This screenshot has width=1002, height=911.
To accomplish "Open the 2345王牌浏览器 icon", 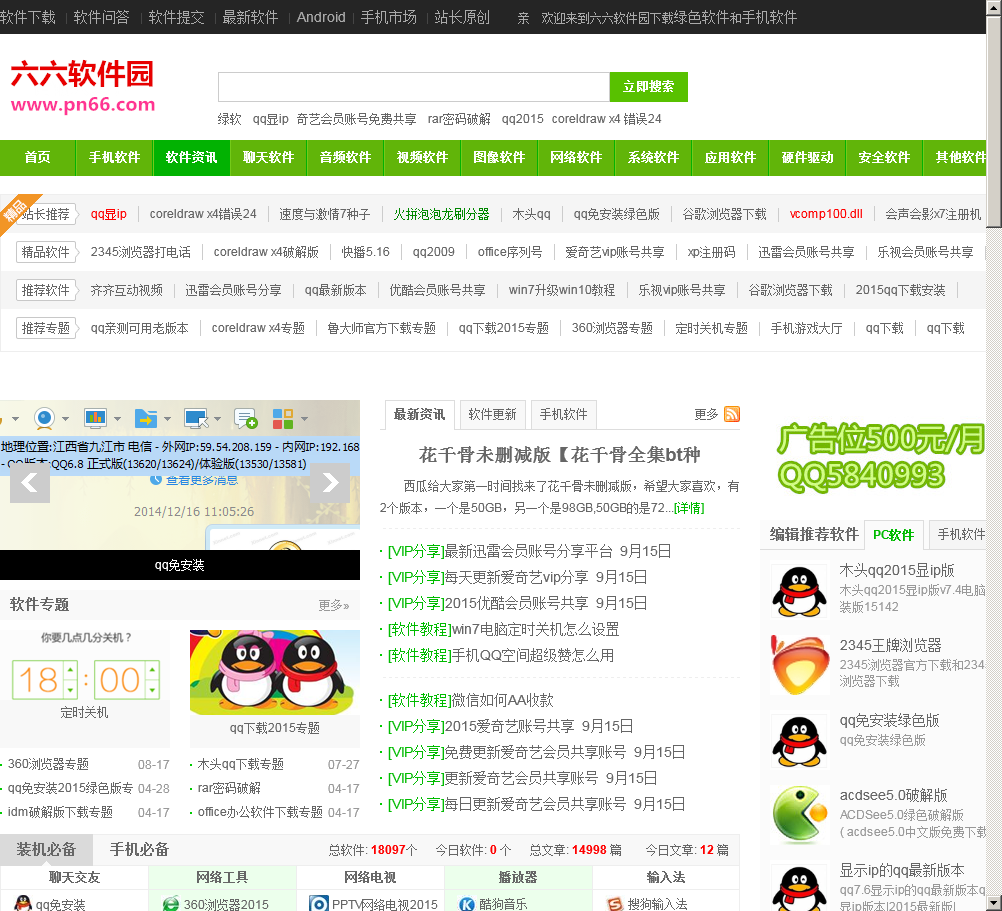I will pyautogui.click(x=799, y=666).
